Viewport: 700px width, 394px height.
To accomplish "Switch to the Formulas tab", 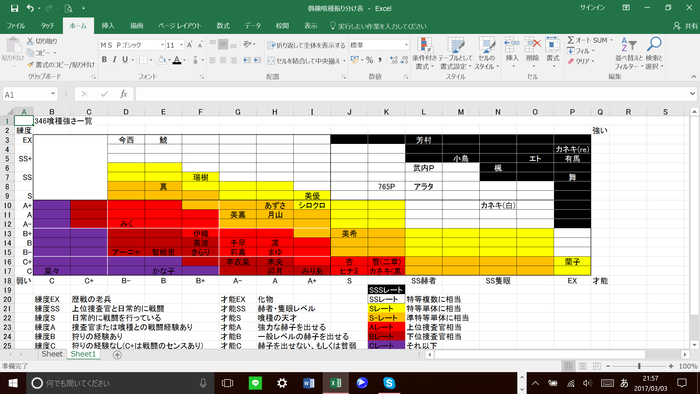I will 223,26.
